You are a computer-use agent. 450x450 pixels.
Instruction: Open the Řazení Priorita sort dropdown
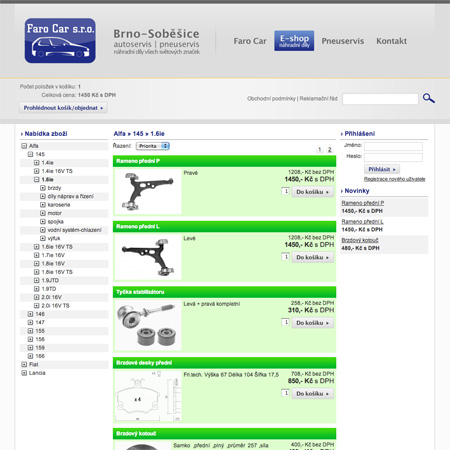(153, 146)
